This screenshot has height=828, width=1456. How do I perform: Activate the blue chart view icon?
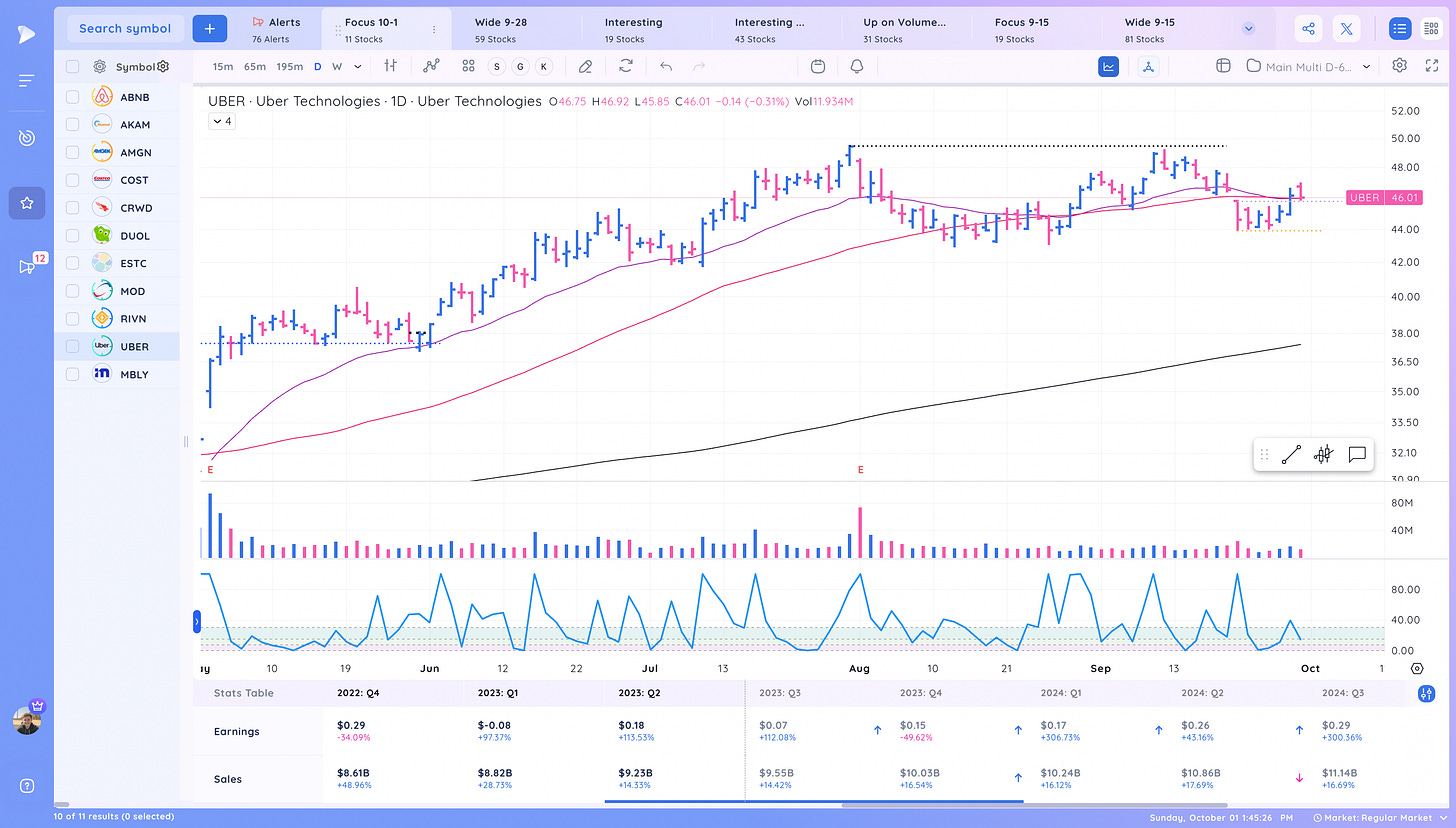pos(1108,66)
